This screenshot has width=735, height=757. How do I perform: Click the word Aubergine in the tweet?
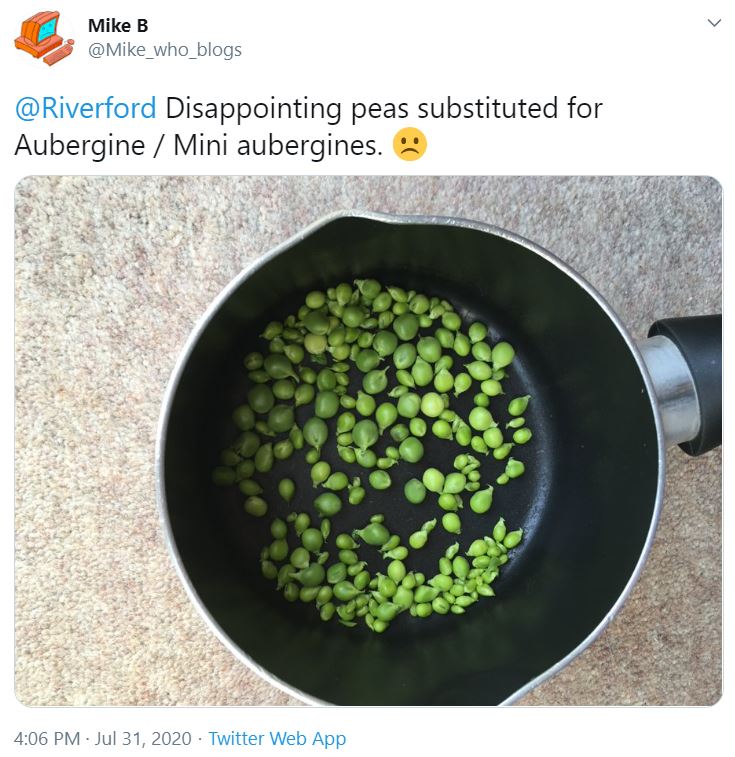[x=80, y=145]
